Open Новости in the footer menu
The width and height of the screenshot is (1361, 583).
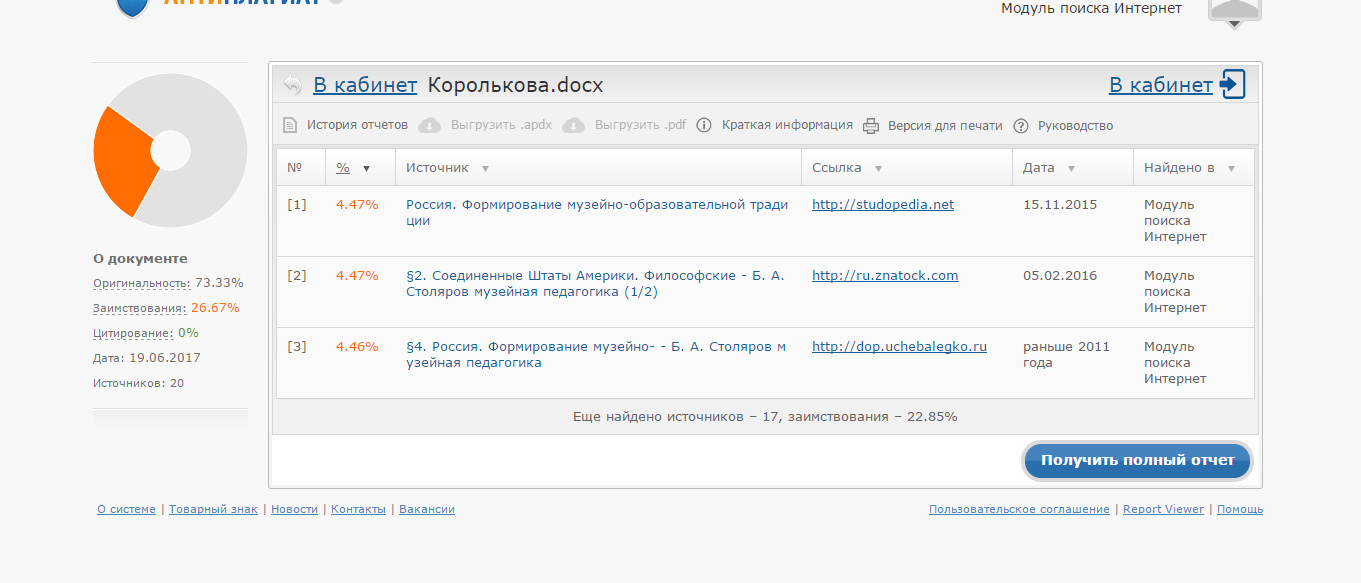[x=294, y=510]
